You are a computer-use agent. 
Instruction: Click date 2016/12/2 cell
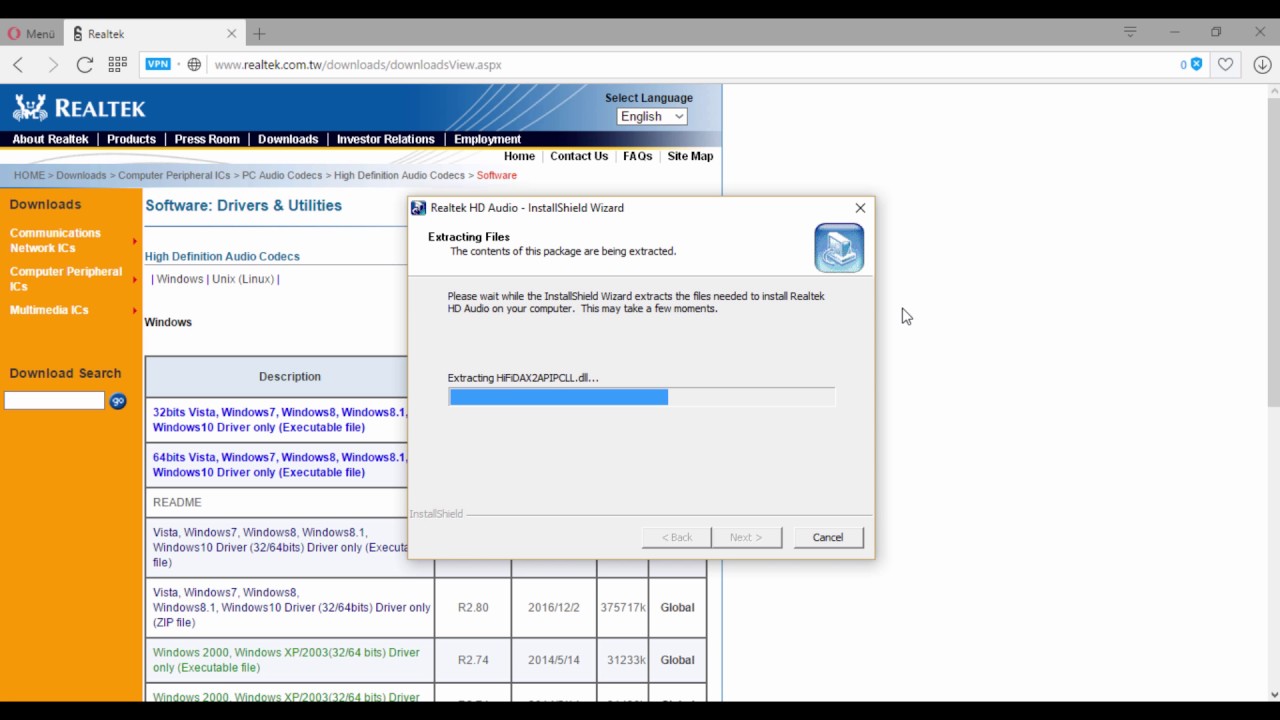[553, 607]
